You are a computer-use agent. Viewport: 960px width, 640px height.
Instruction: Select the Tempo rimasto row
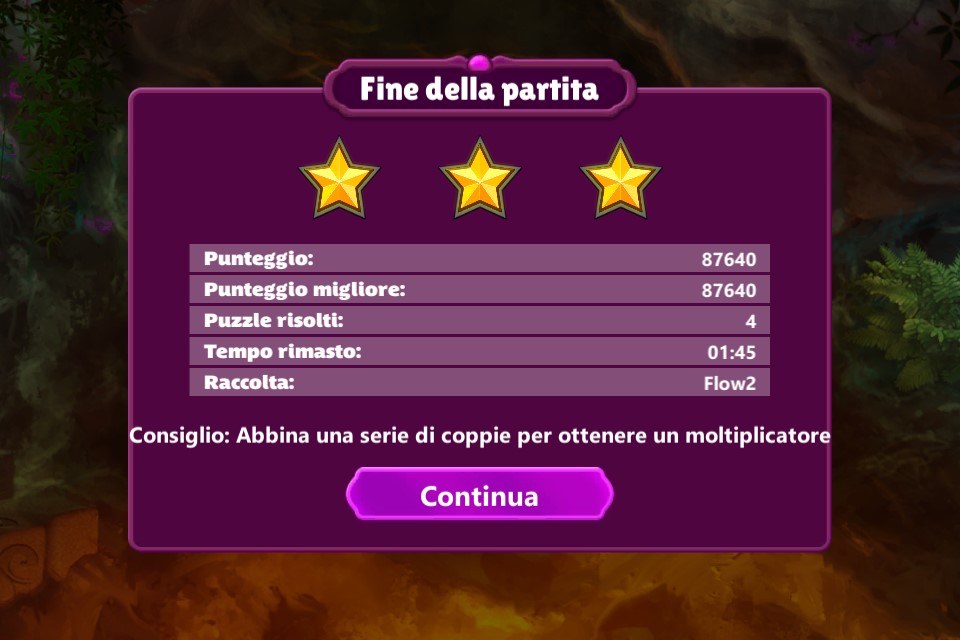[x=479, y=352]
